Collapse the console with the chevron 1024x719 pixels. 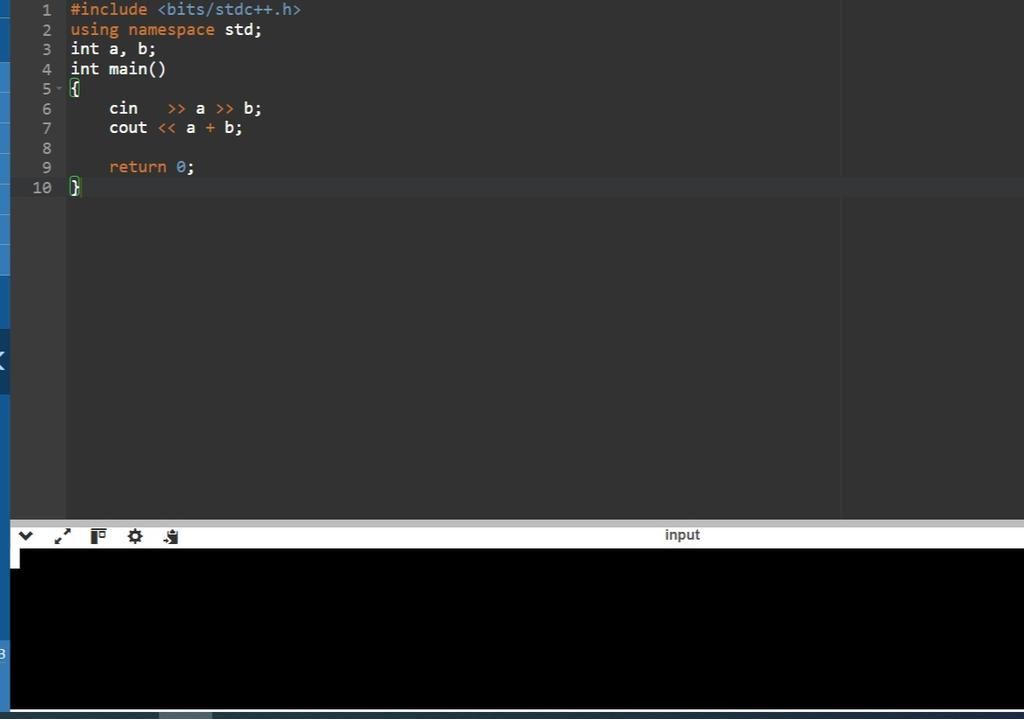pos(25,536)
